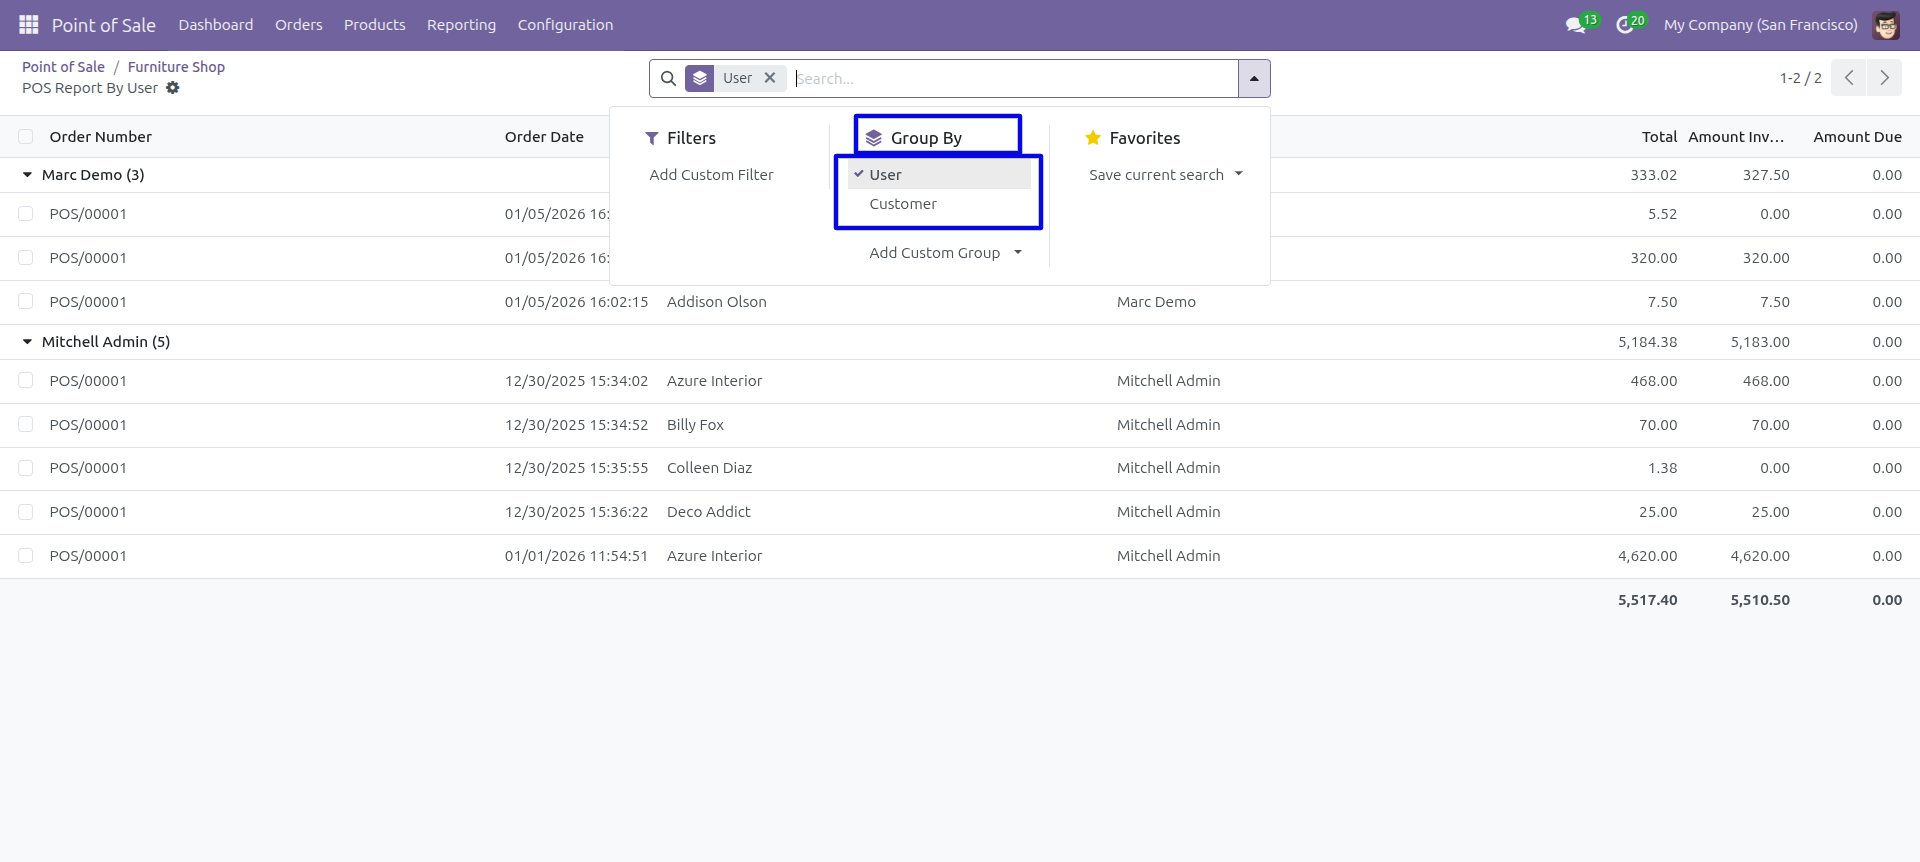Sort by Amount Due column header
This screenshot has width=1920, height=862.
coord(1857,137)
